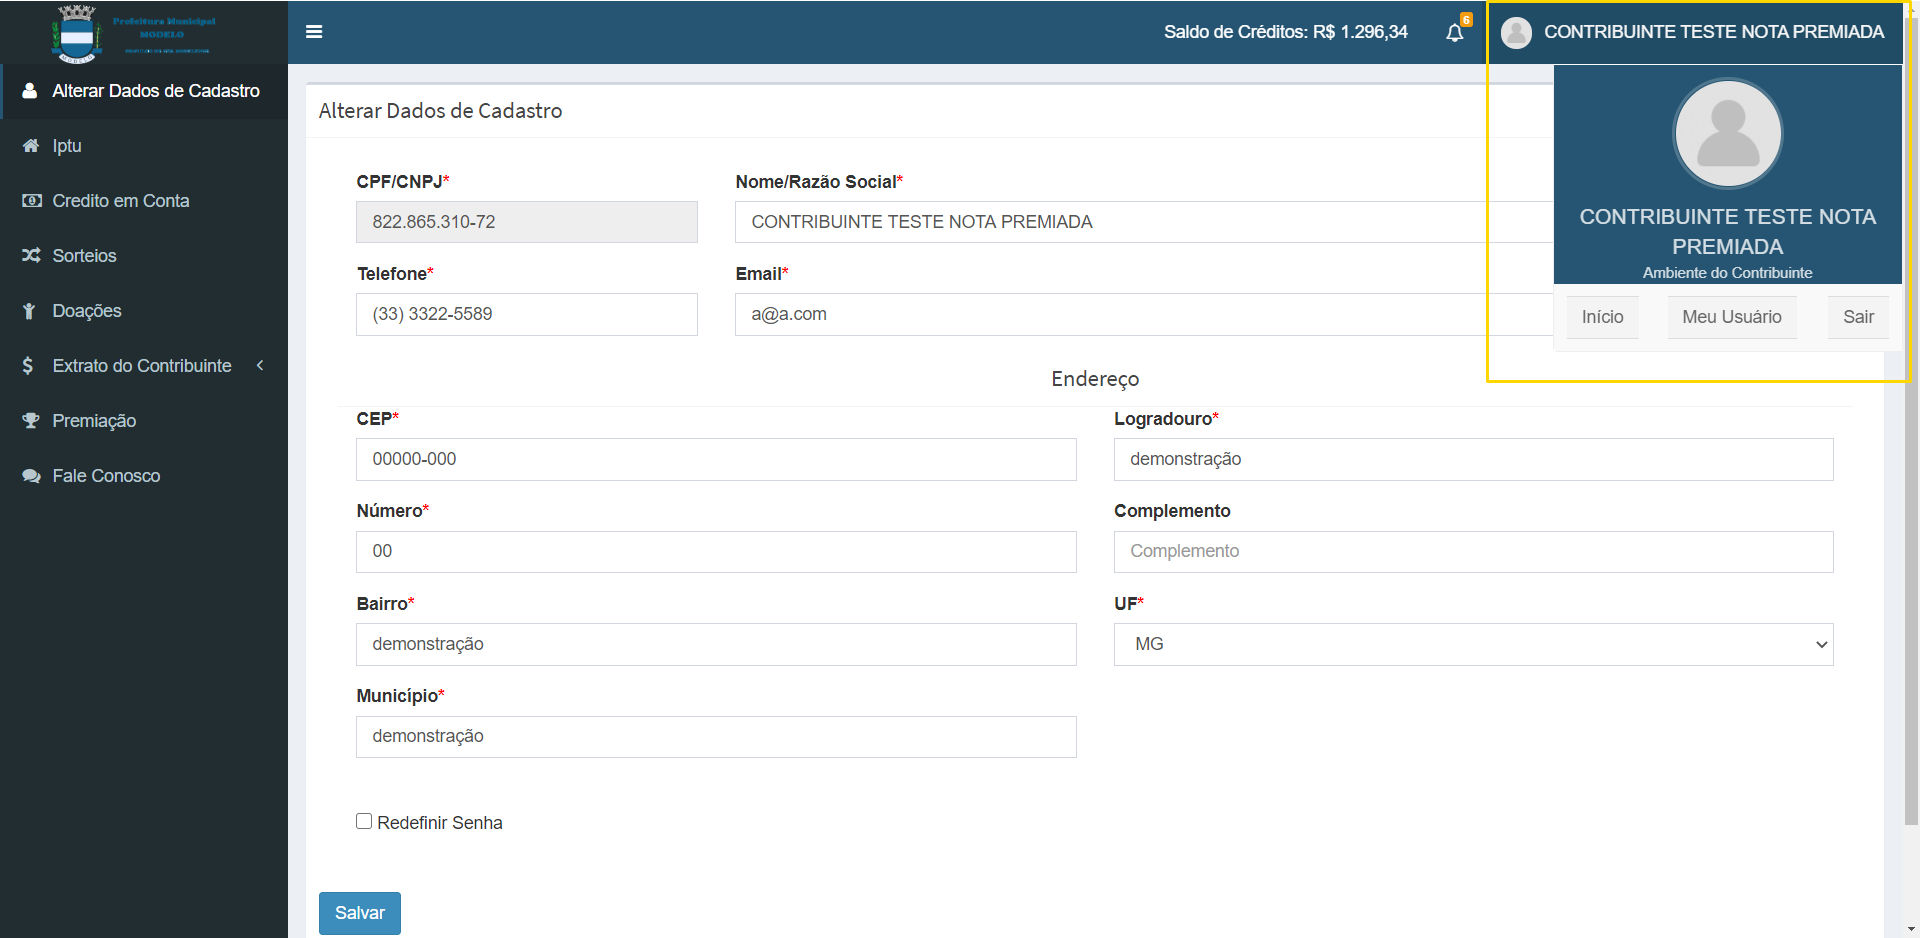This screenshot has width=1920, height=938.
Task: Toggle the CONTRIBUINTE TESTE NOTA PREMIADA user menu
Action: [1713, 32]
